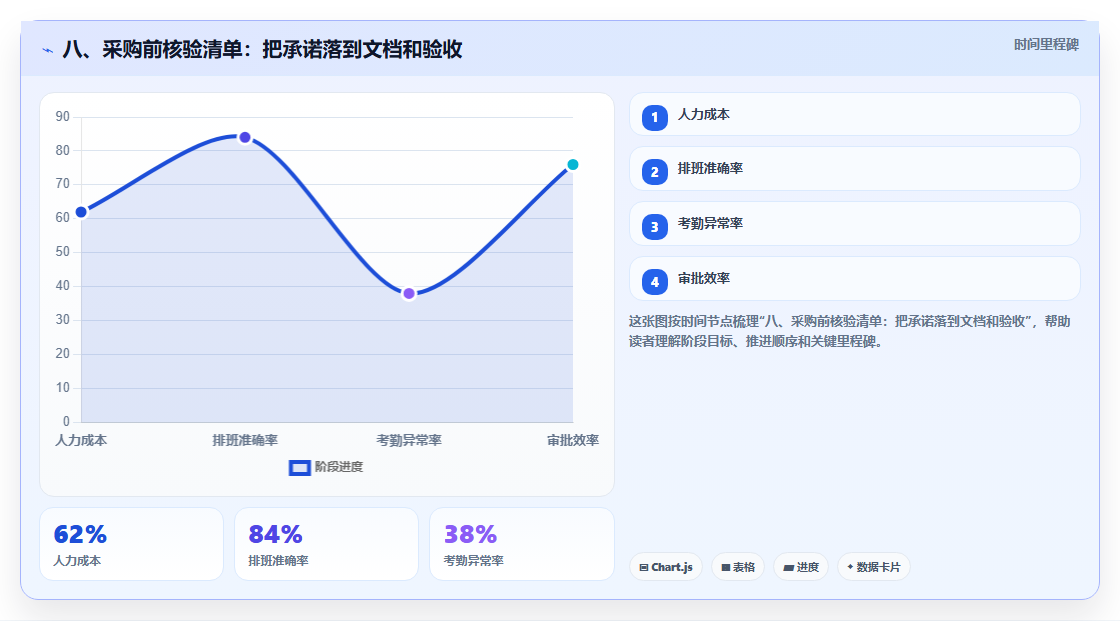
Task: Click the 审批效率 x-axis label
Action: click(573, 440)
